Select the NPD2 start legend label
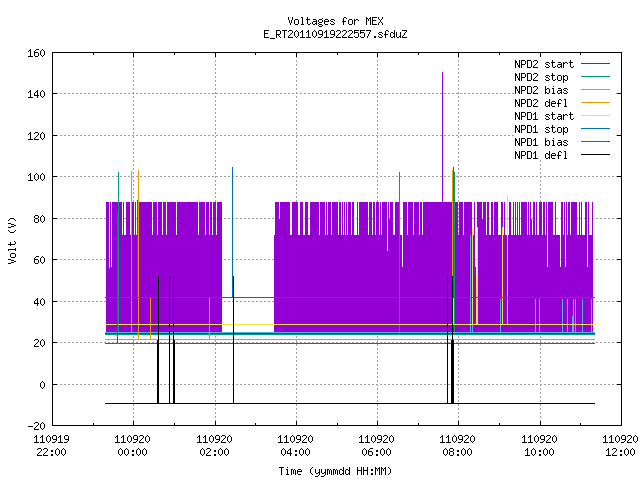This screenshot has height=480, width=640. coord(544,64)
